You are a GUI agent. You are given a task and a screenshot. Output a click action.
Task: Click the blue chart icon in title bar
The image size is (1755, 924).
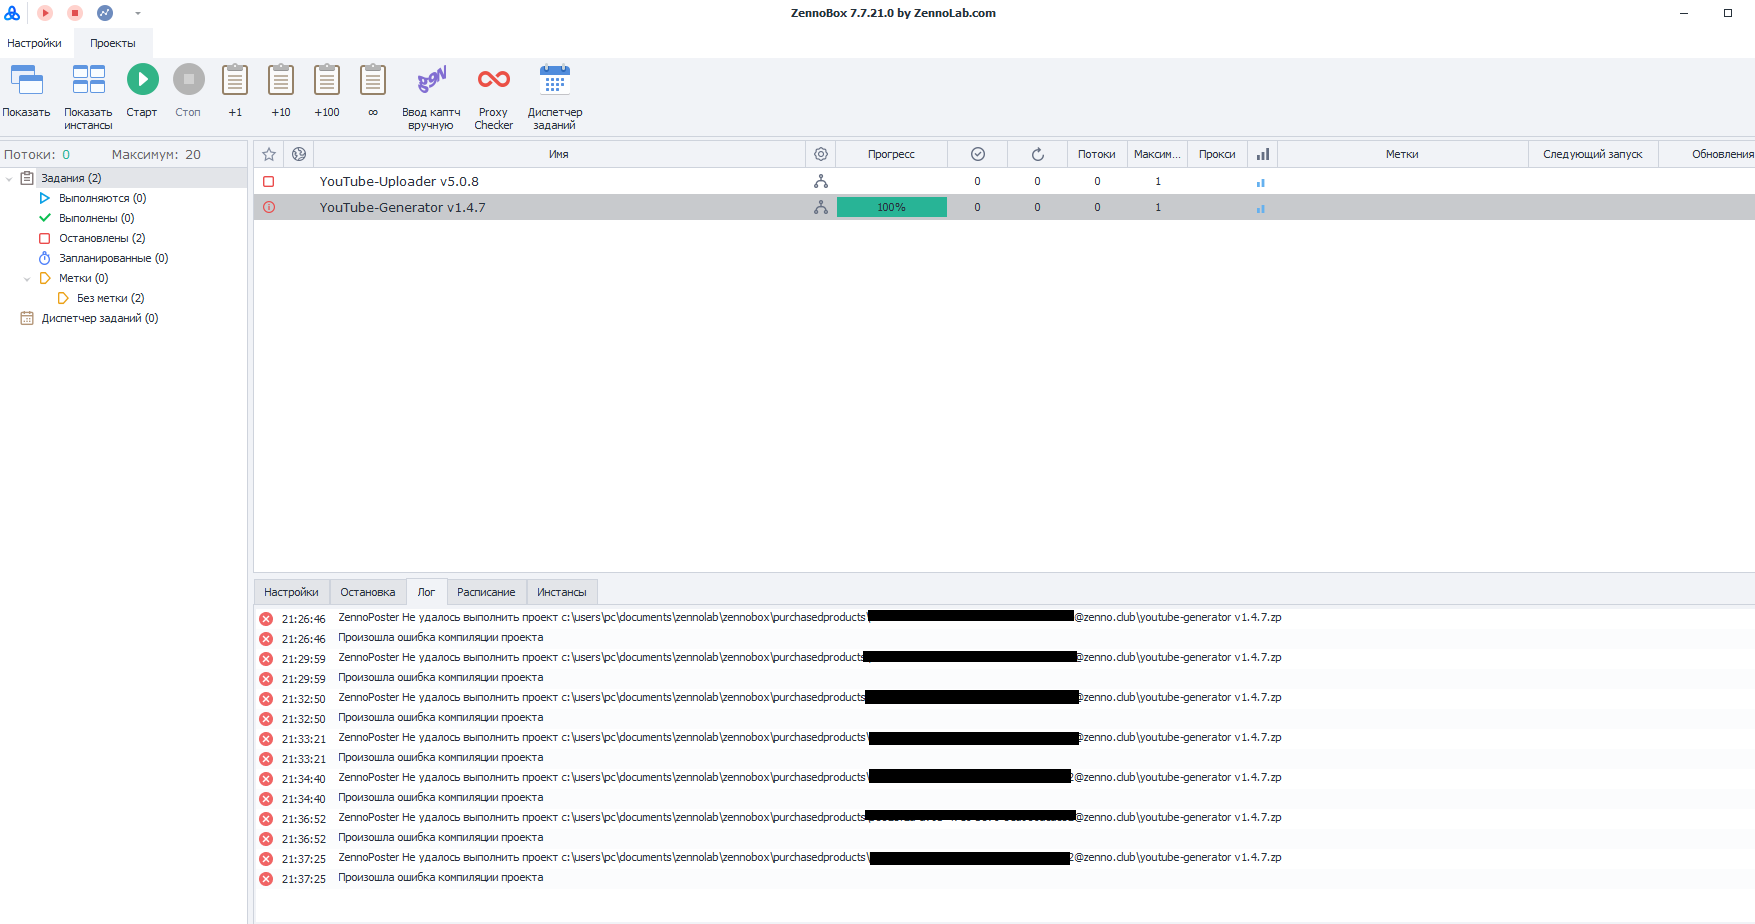(x=105, y=13)
